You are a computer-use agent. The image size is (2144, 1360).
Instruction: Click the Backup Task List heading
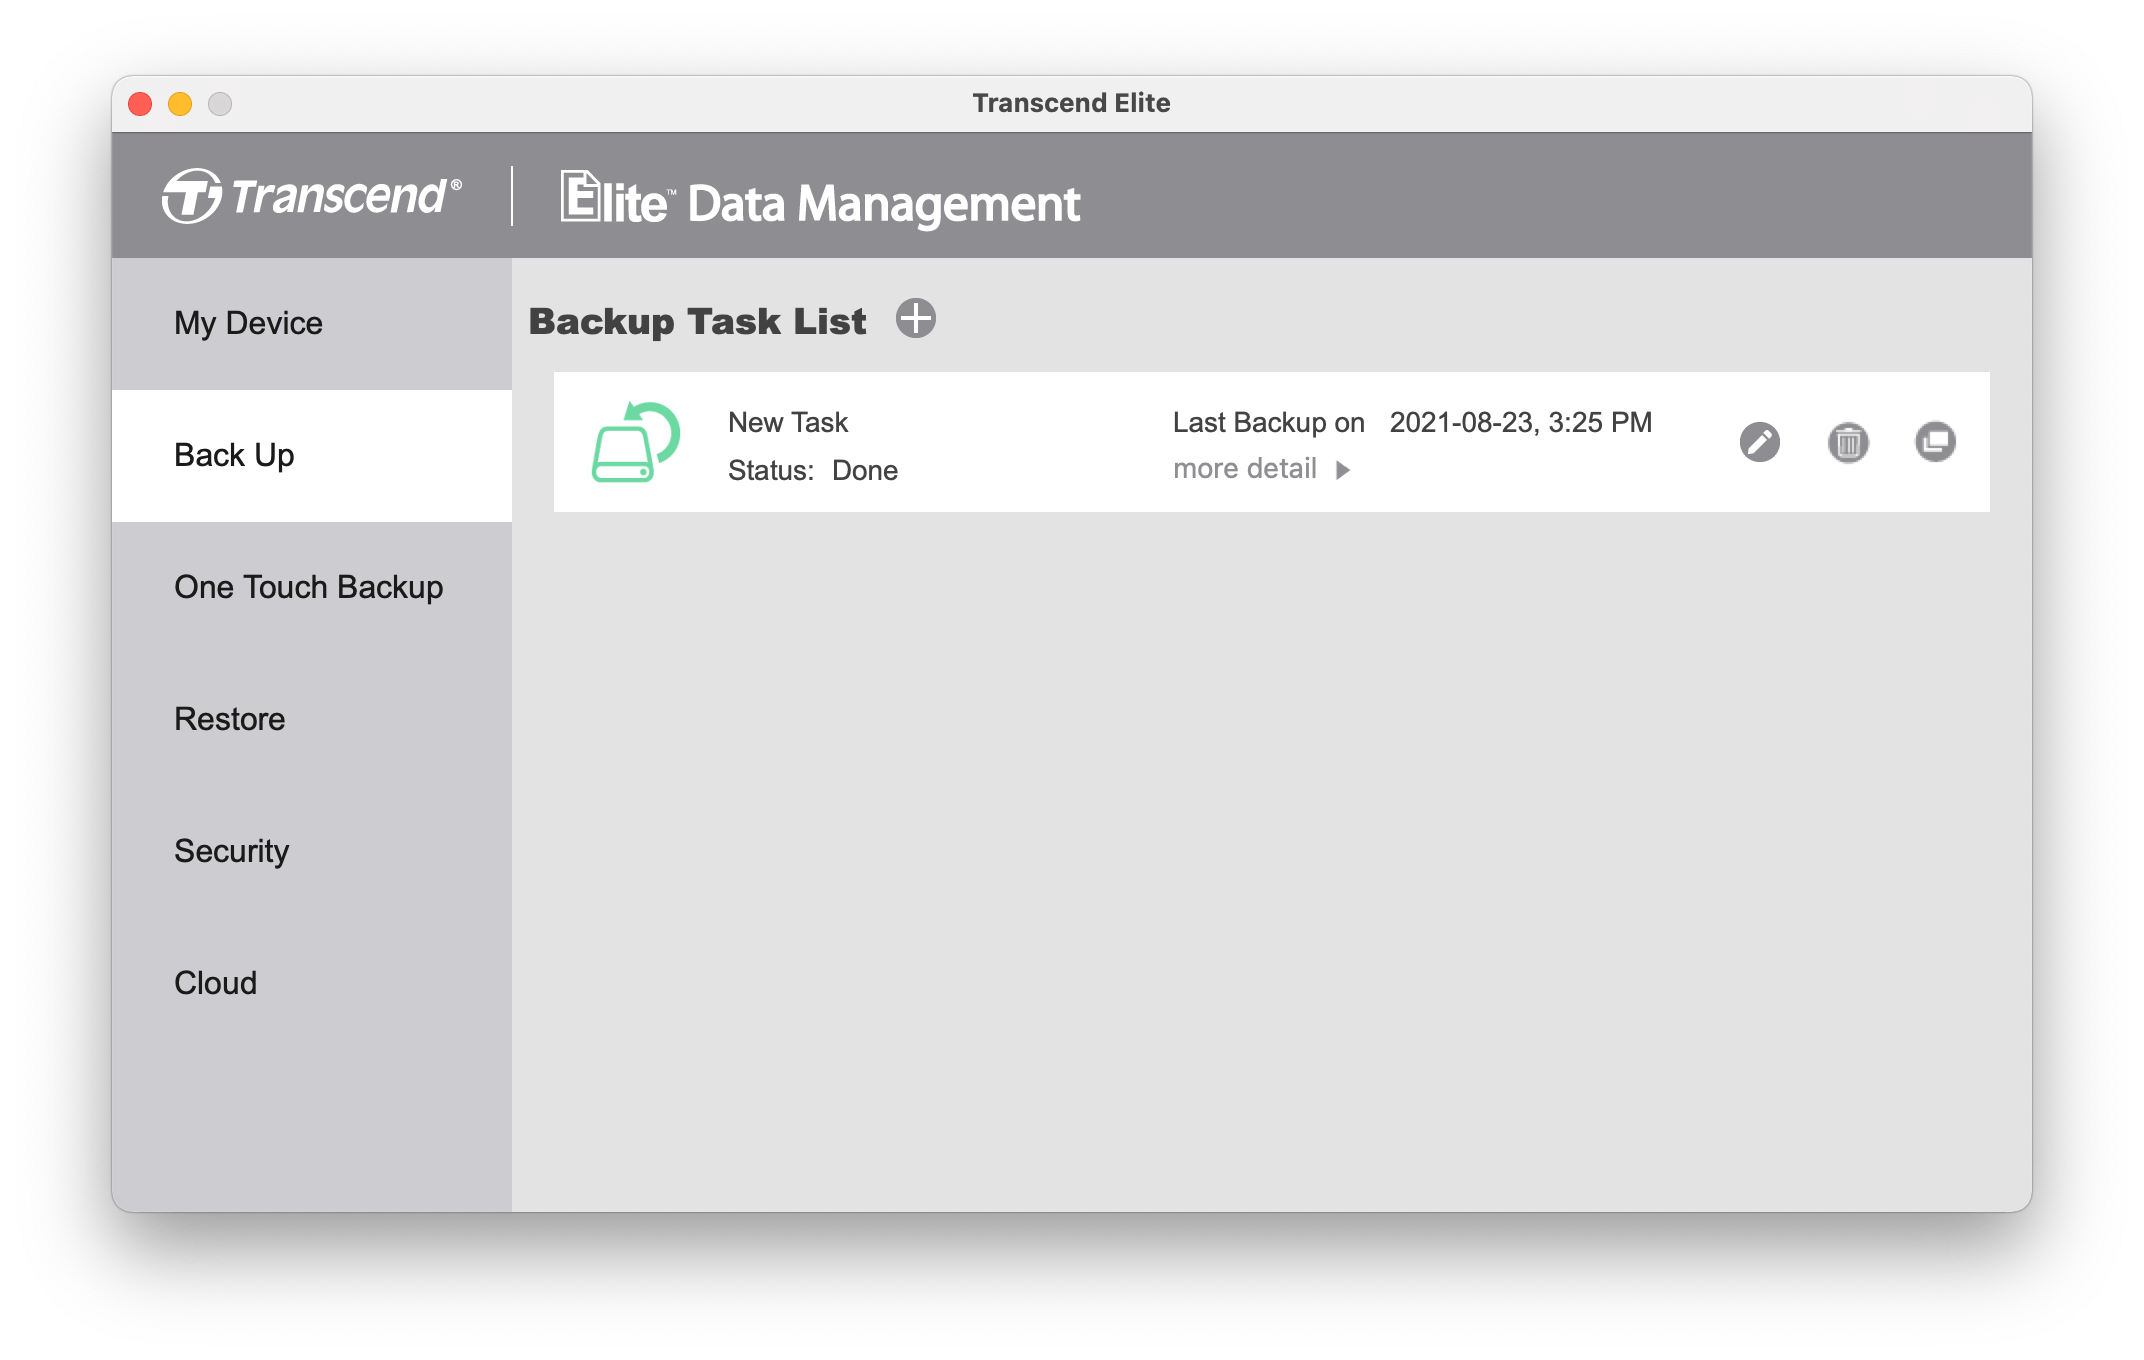698,322
